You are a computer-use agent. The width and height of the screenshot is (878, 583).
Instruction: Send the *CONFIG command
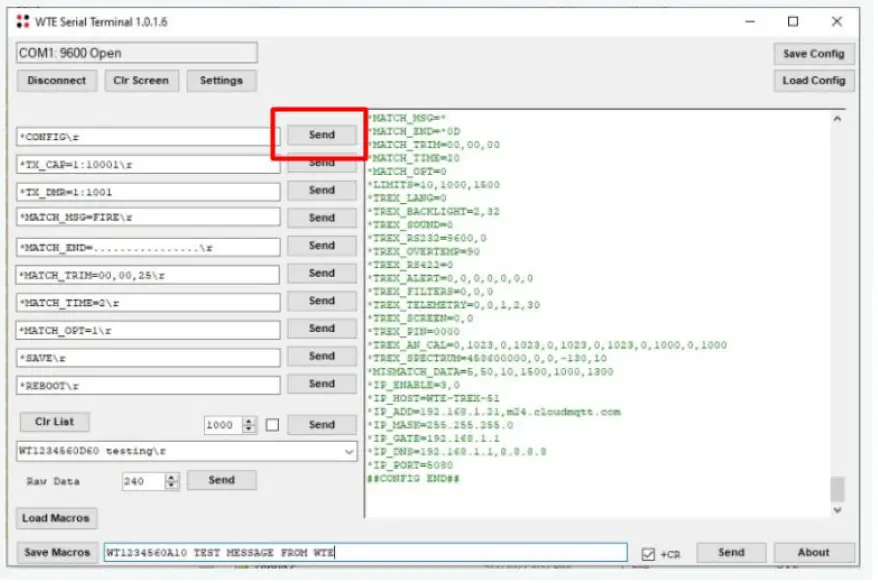click(320, 134)
